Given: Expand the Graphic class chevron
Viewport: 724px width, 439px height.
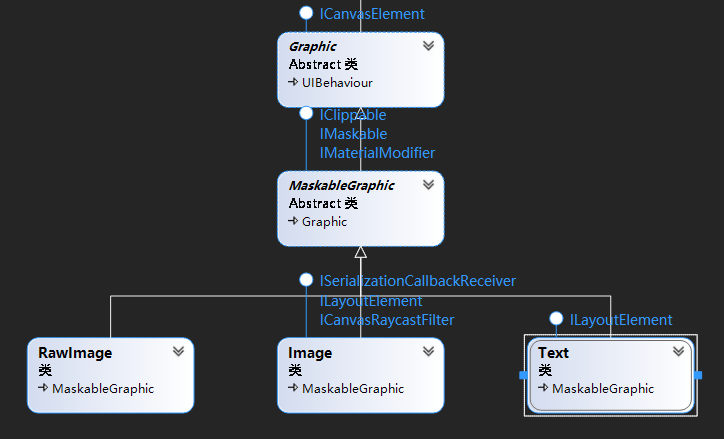Looking at the screenshot, I should click(428, 45).
